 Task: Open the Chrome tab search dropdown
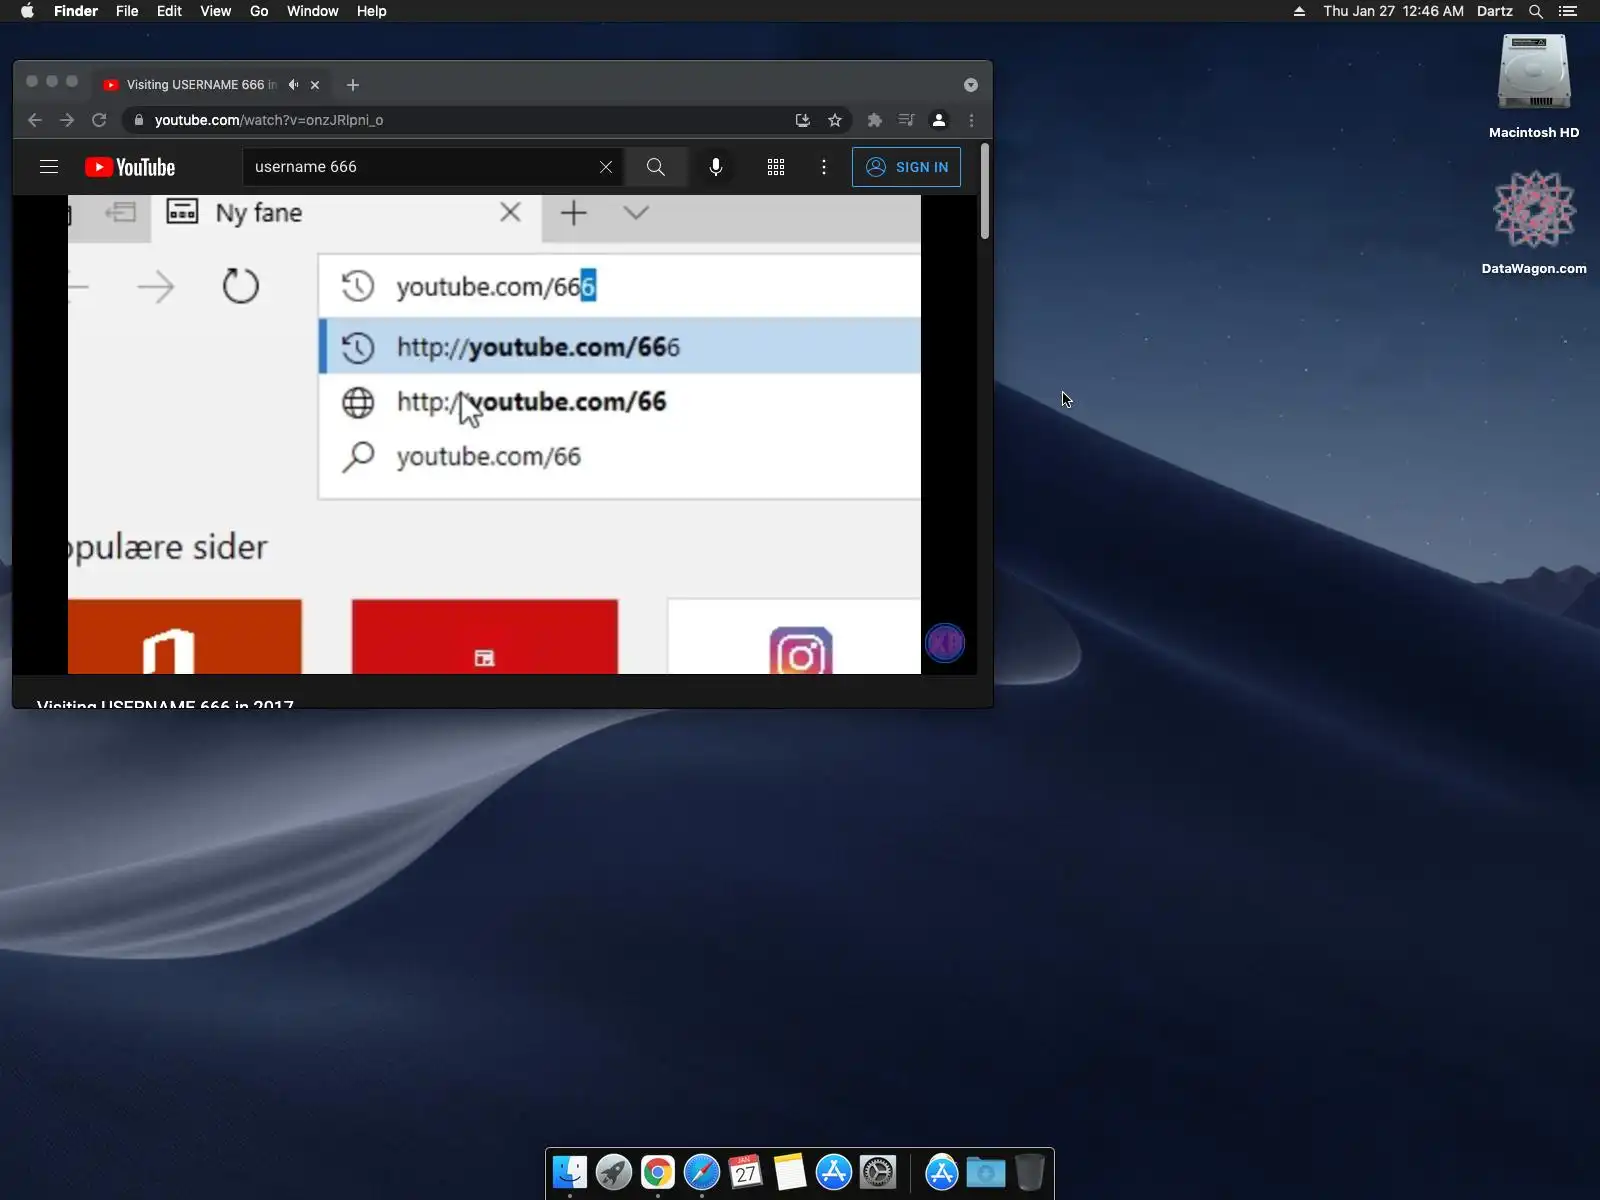[x=971, y=85]
